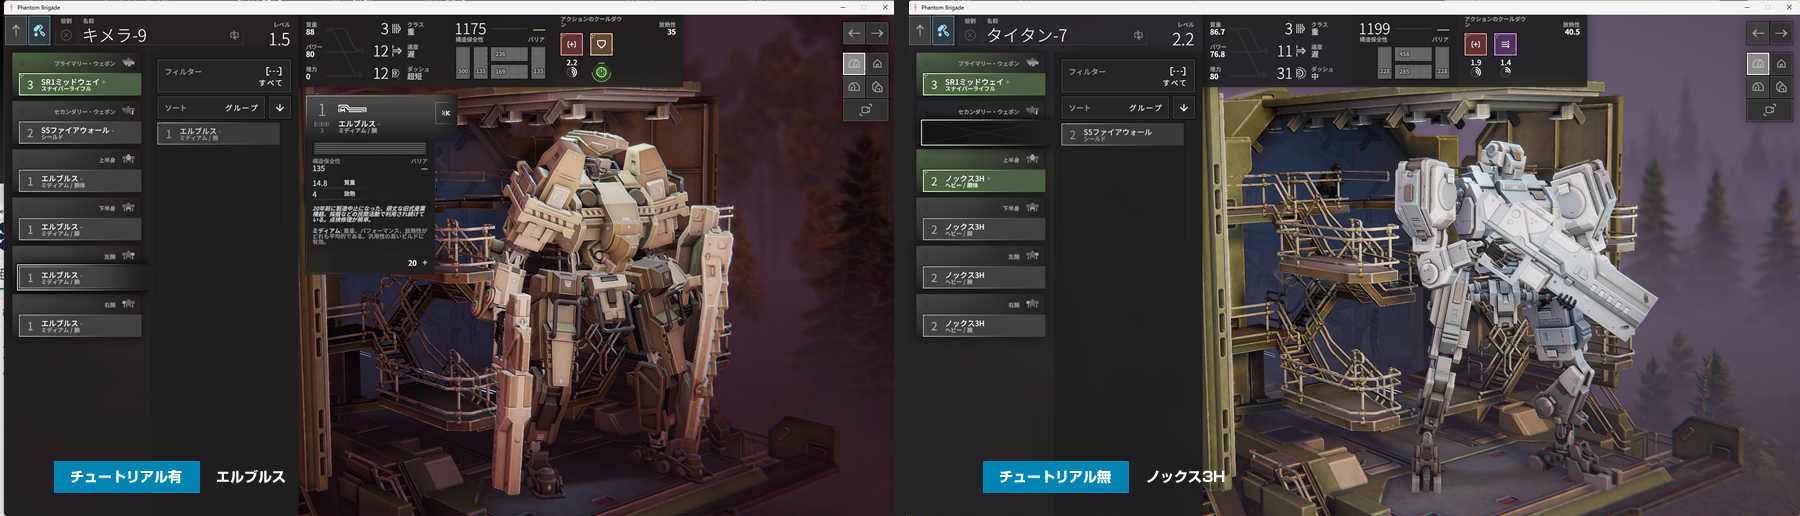Viewport: 1800px width, 516px height.
Task: Click camera reset icon in タイタン-7 window
Action: coord(1770,110)
